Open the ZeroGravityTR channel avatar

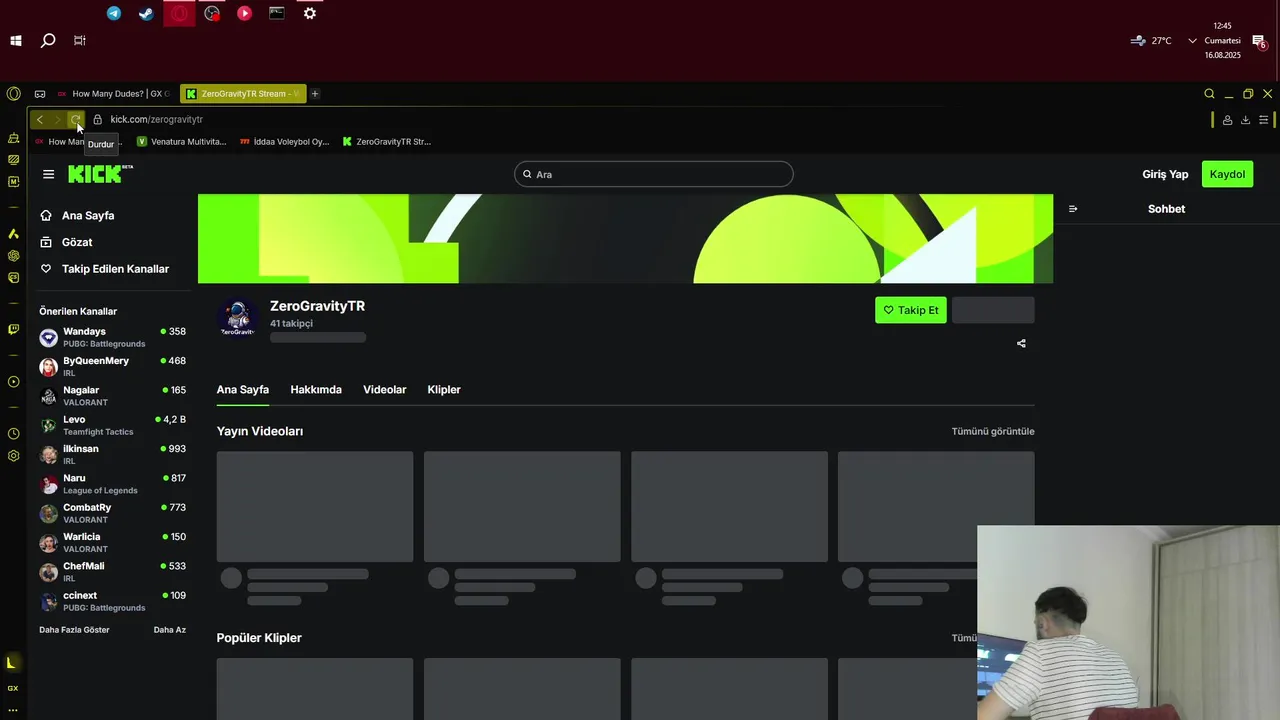[x=238, y=317]
